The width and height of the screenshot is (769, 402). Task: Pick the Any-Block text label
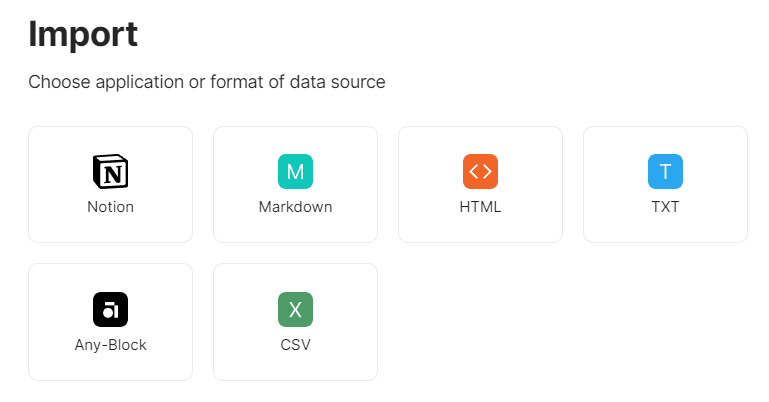tap(110, 345)
